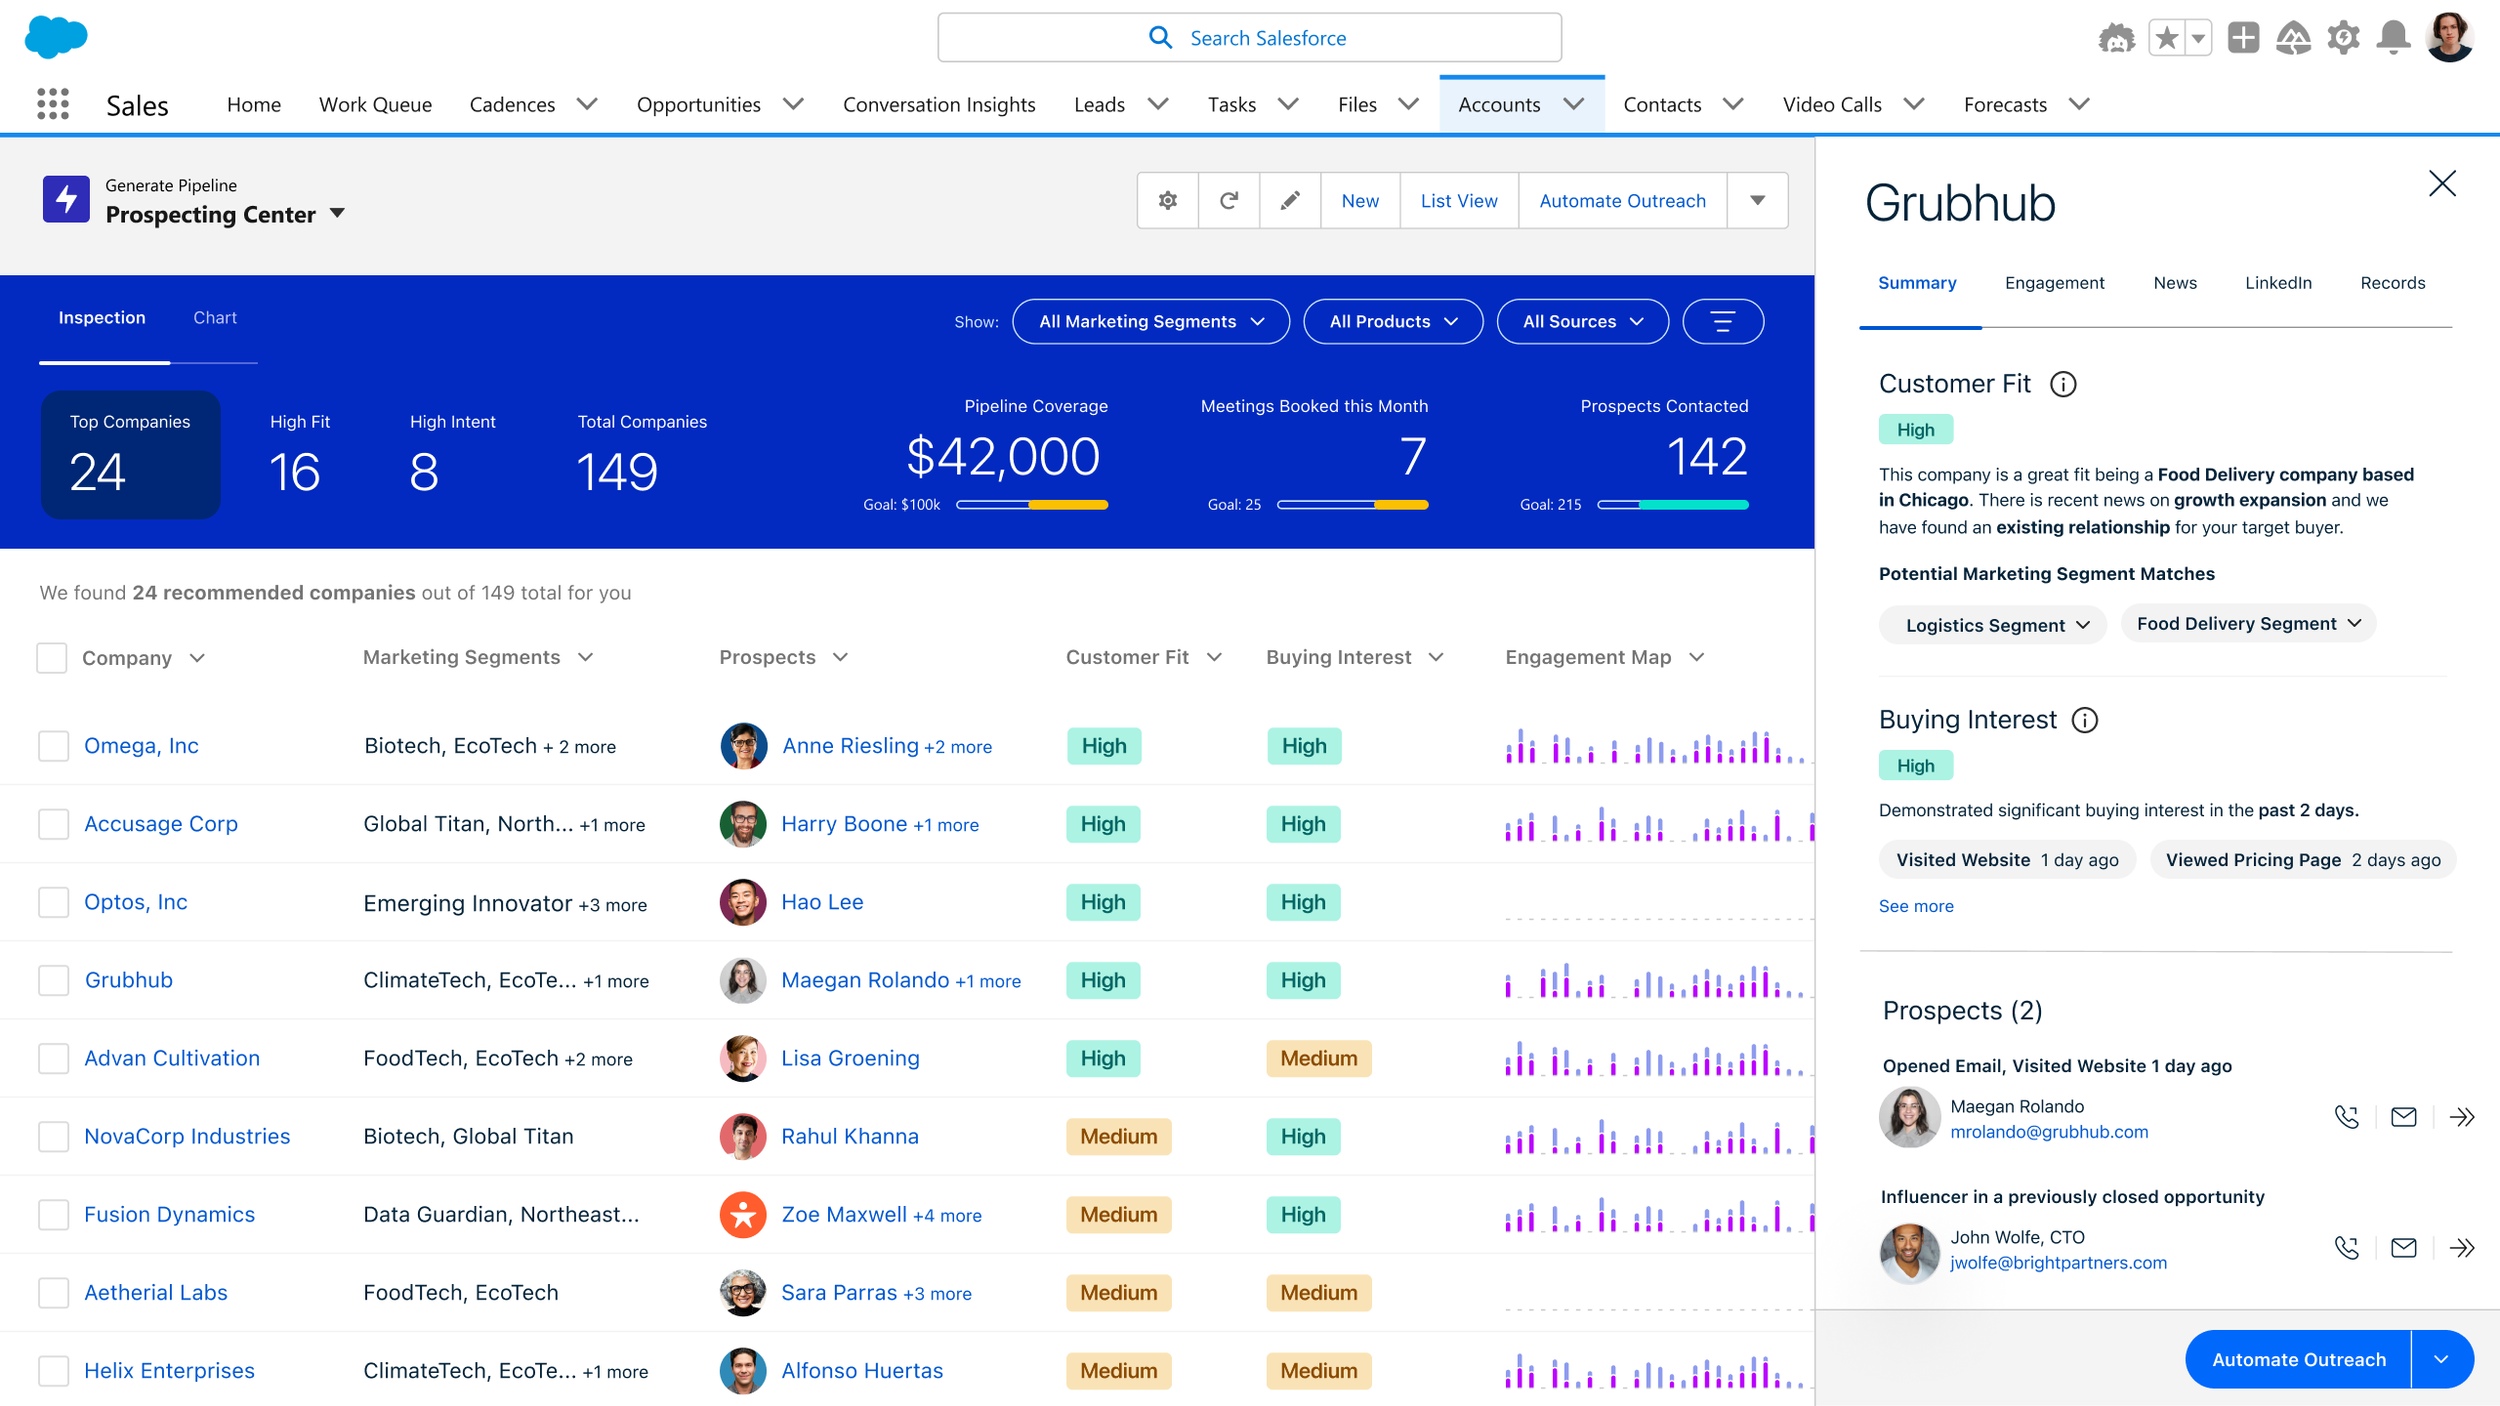
Task: Select the Grubhub row checkbox
Action: (x=53, y=980)
